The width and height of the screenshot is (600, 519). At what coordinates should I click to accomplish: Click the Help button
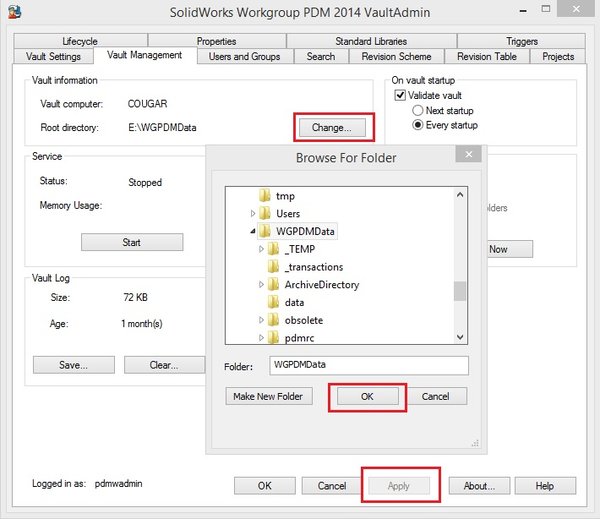pos(545,486)
